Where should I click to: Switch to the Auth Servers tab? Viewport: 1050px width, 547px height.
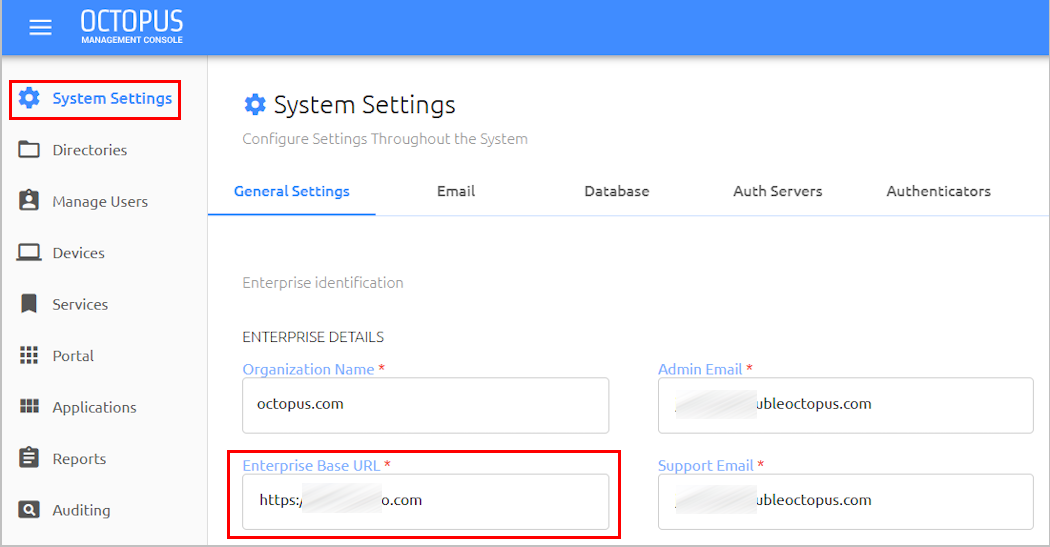point(777,191)
